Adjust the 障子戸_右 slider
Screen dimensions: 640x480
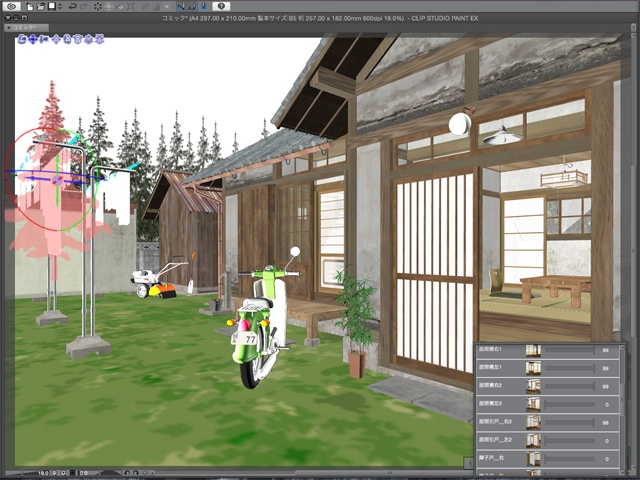click(570, 458)
